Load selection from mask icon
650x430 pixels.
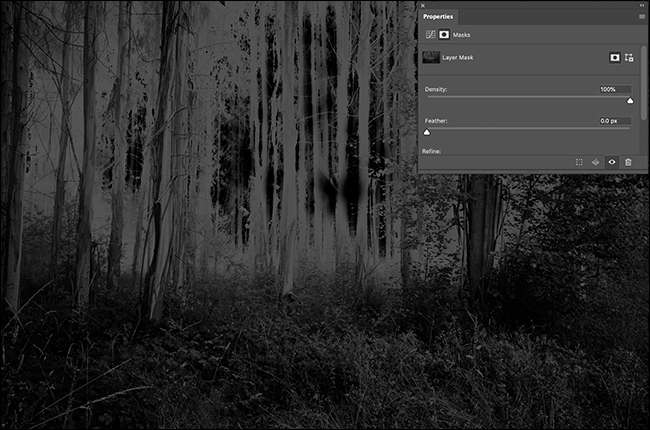(x=579, y=161)
